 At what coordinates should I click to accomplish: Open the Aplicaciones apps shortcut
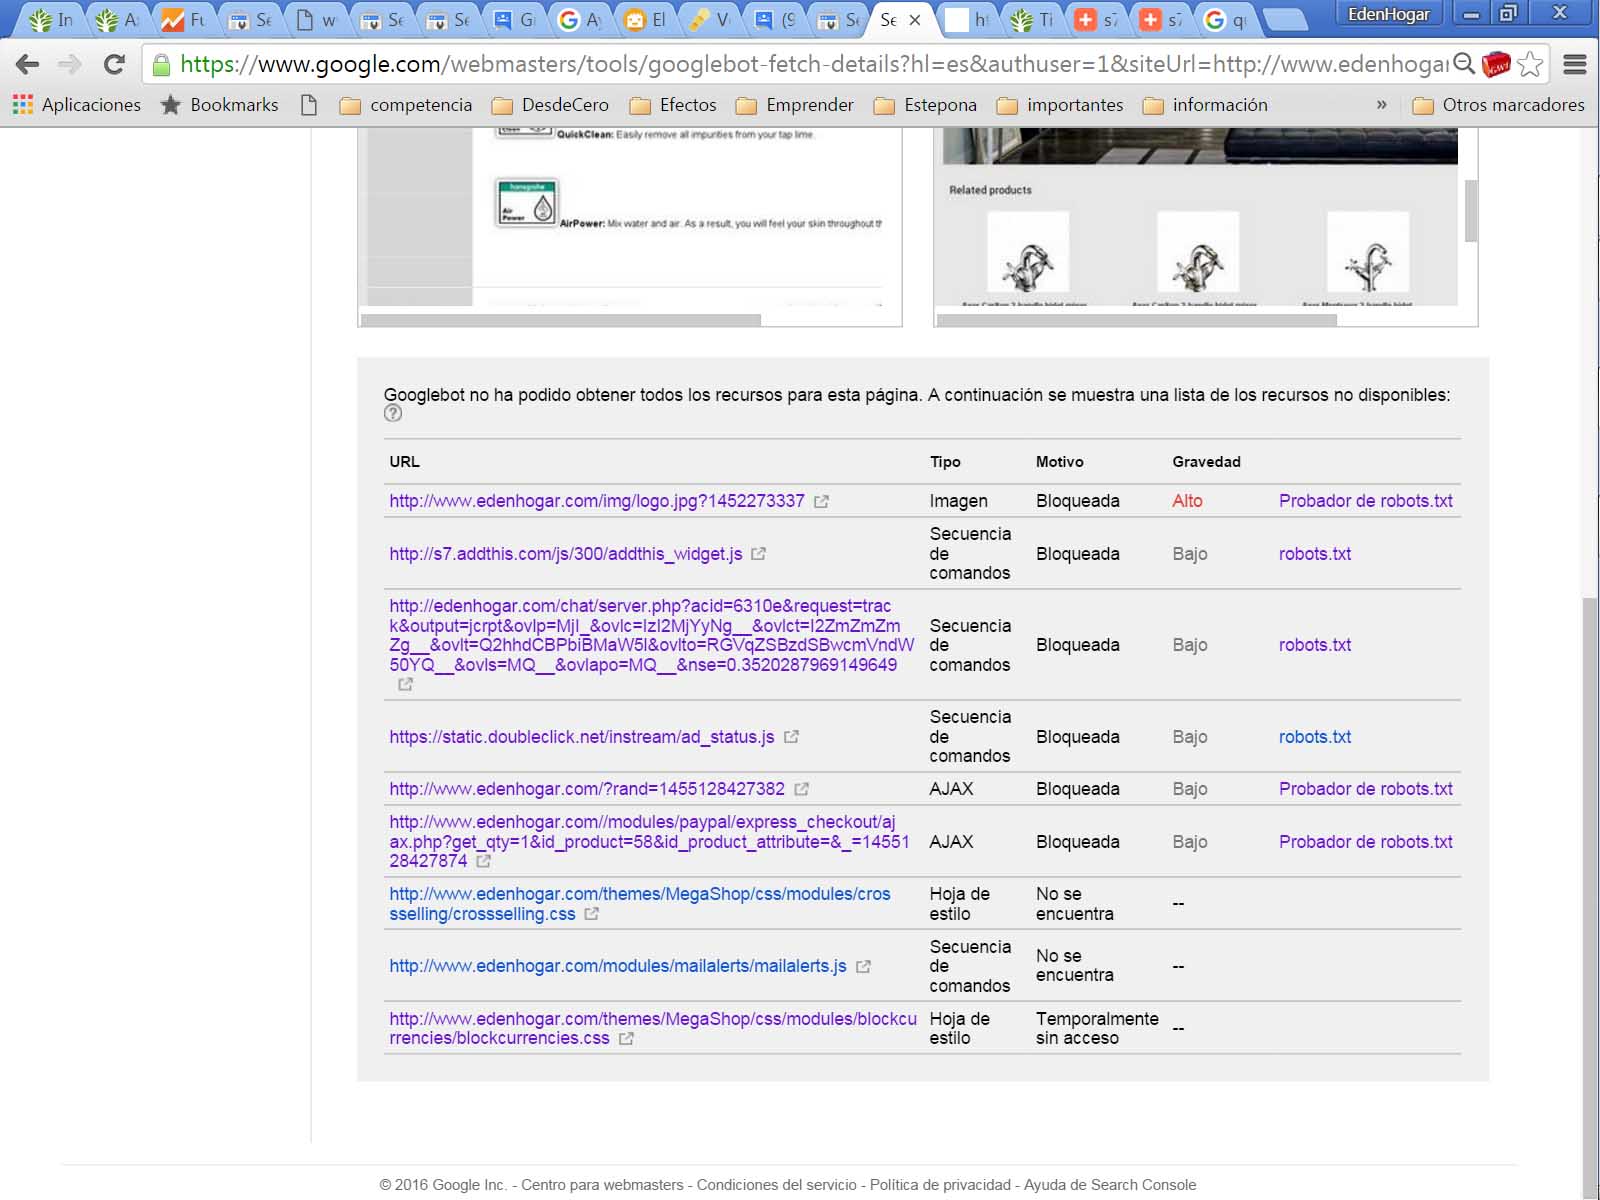[77, 105]
